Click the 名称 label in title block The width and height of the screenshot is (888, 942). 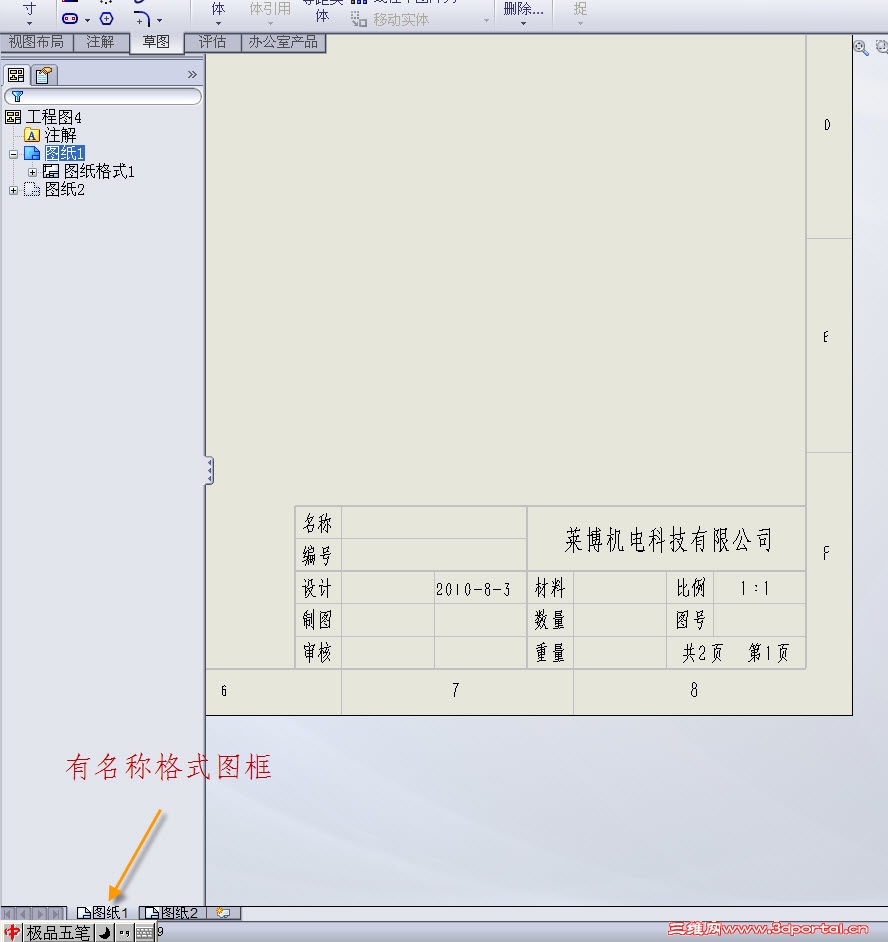pos(317,523)
